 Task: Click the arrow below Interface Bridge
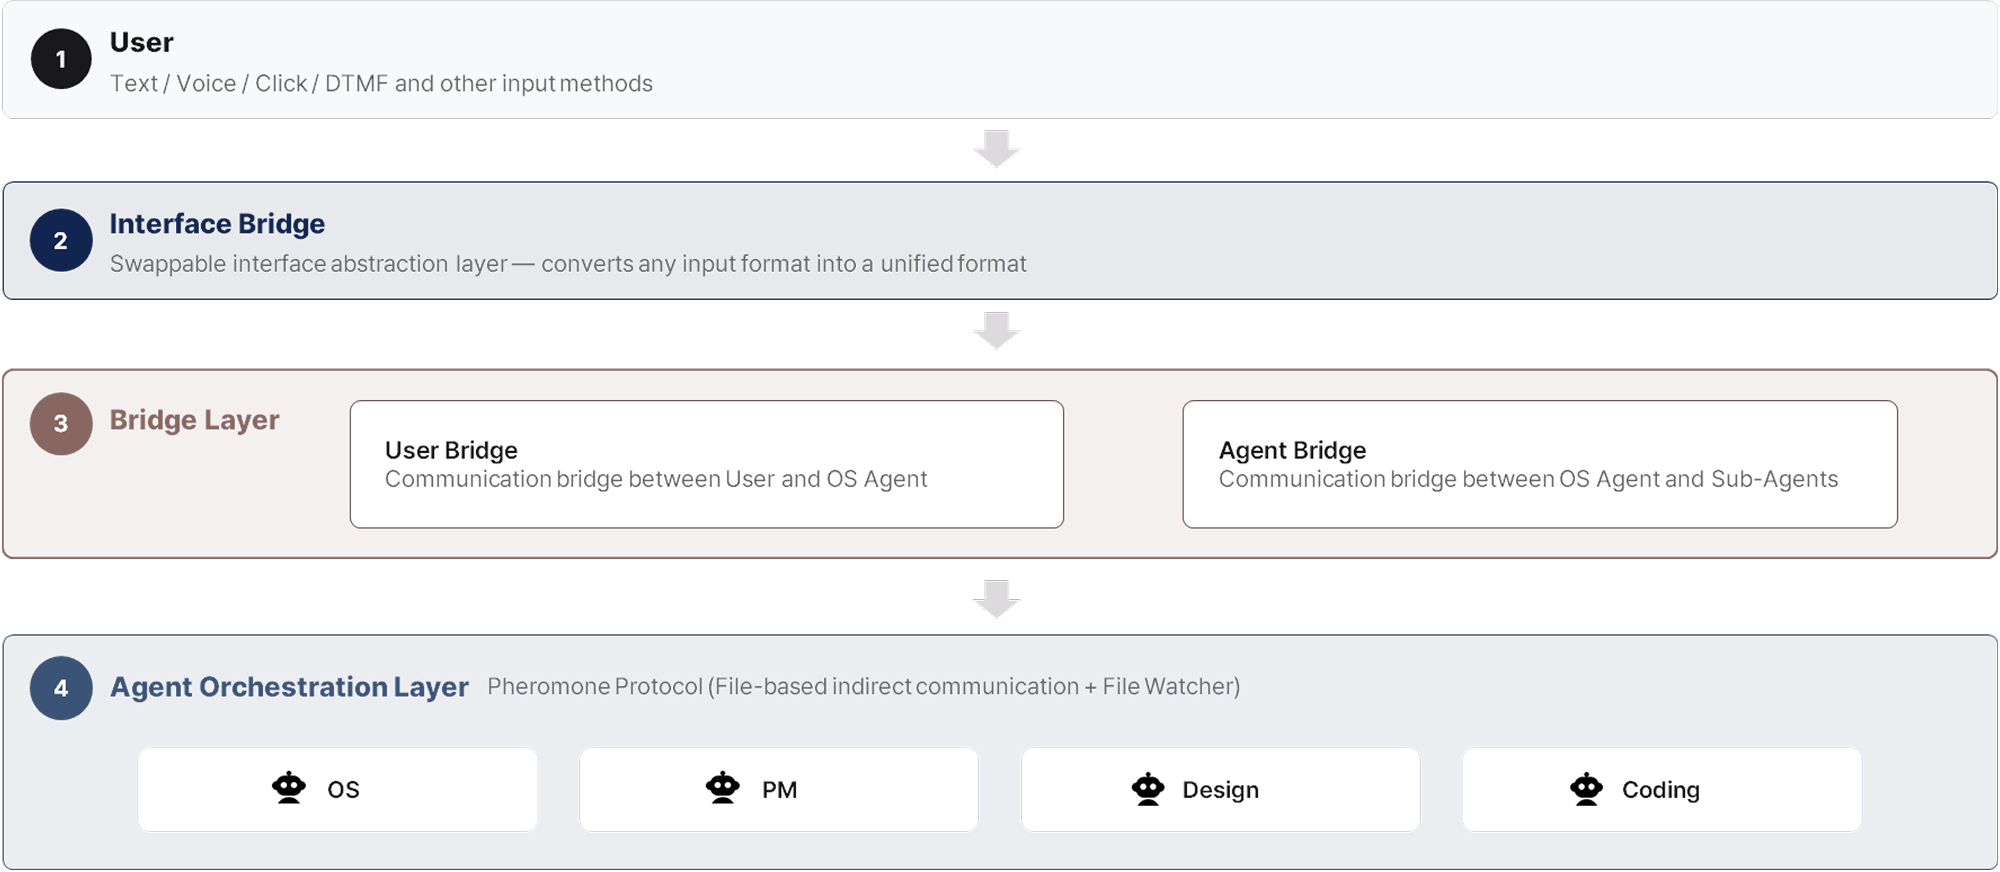(996, 331)
